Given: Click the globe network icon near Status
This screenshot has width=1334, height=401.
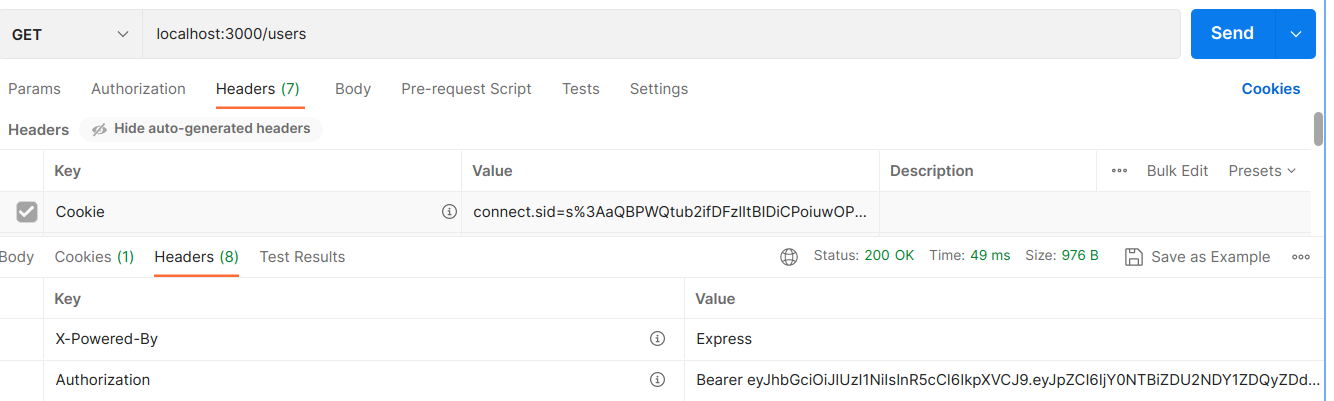Looking at the screenshot, I should (x=789, y=257).
